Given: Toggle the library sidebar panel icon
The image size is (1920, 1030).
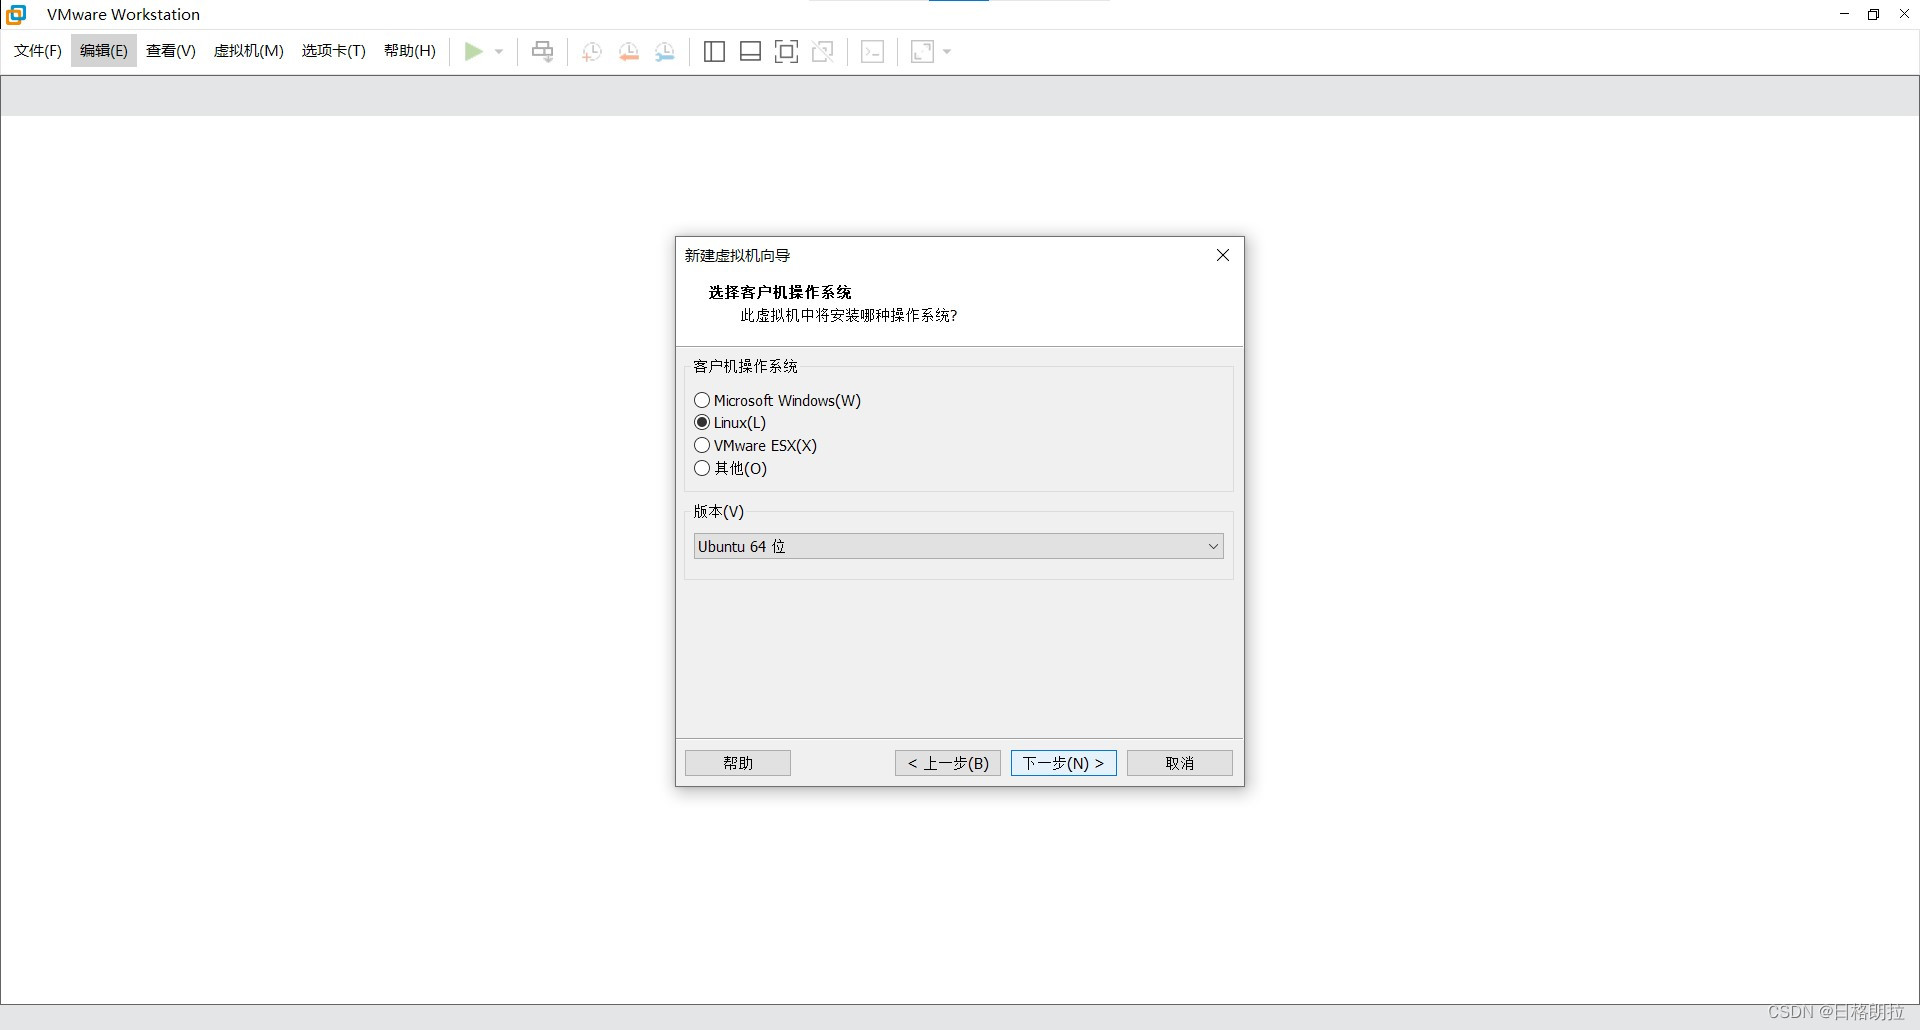Looking at the screenshot, I should tap(714, 51).
